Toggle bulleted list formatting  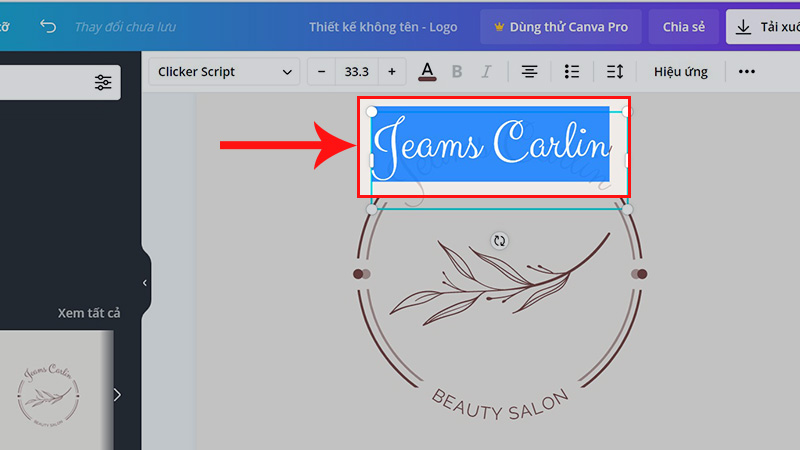[x=572, y=72]
